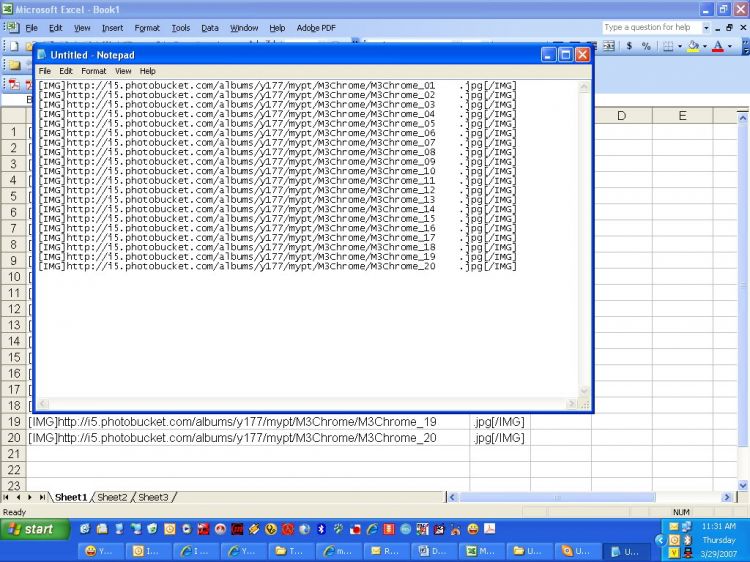Click the Currency Style dollar icon

click(629, 46)
